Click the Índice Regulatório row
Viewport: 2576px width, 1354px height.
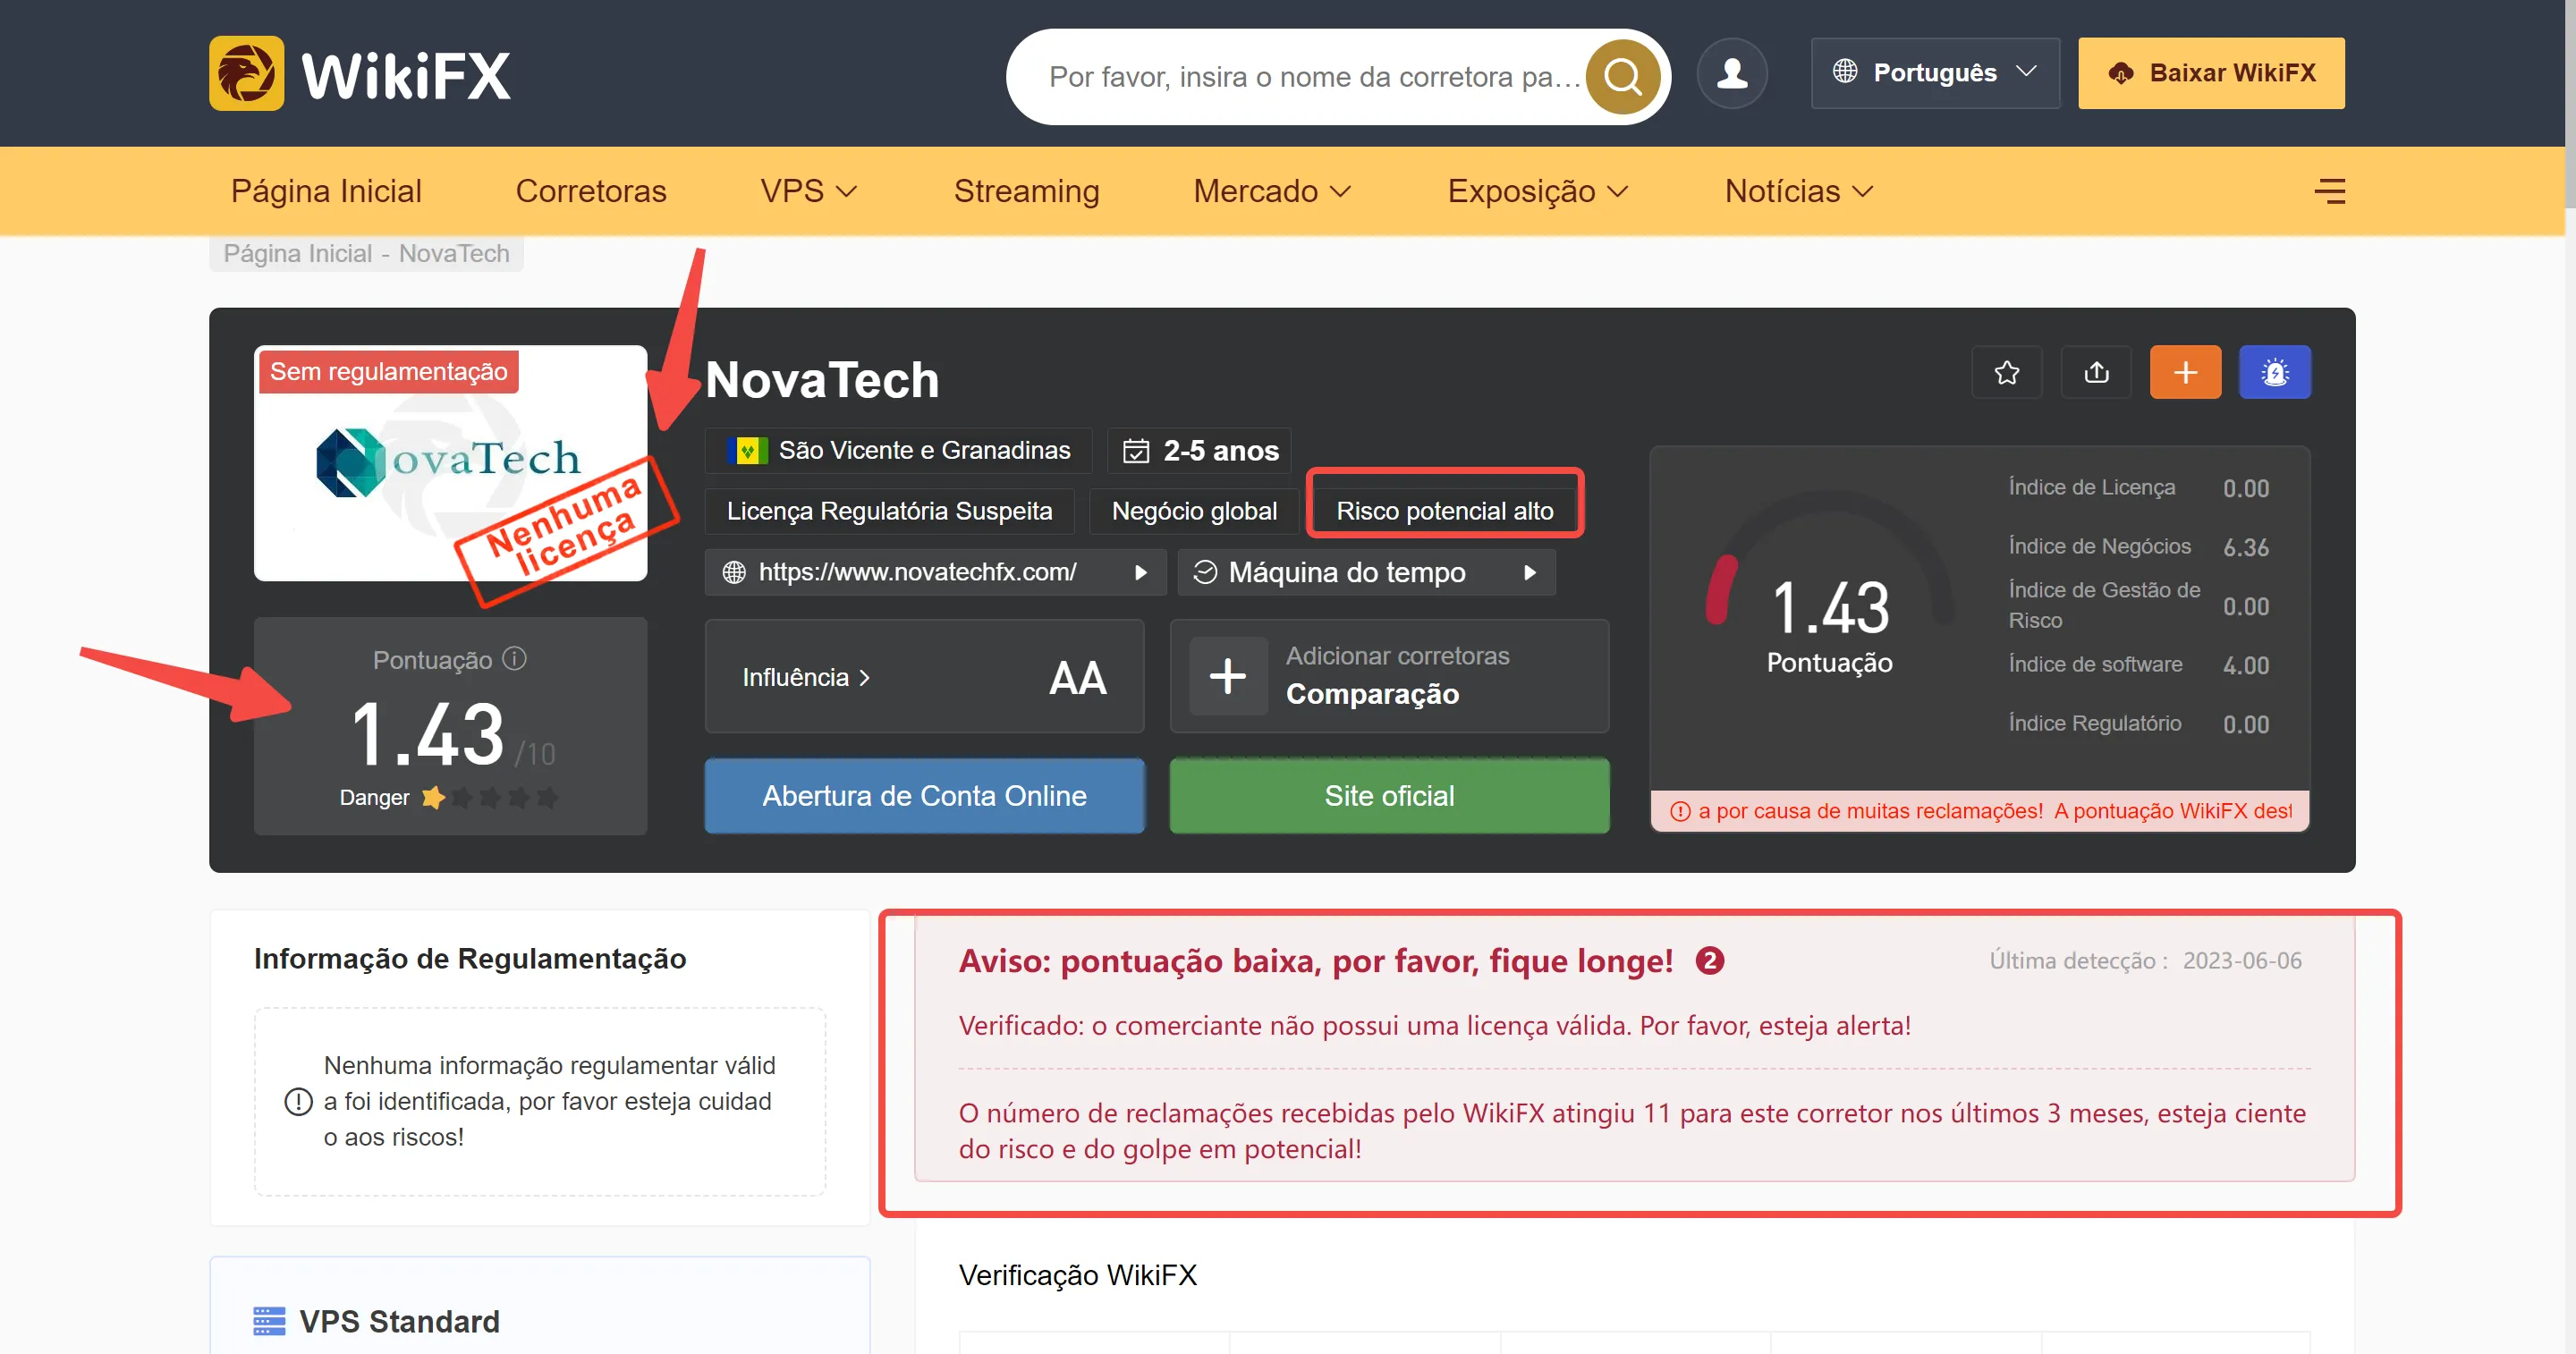click(2138, 724)
